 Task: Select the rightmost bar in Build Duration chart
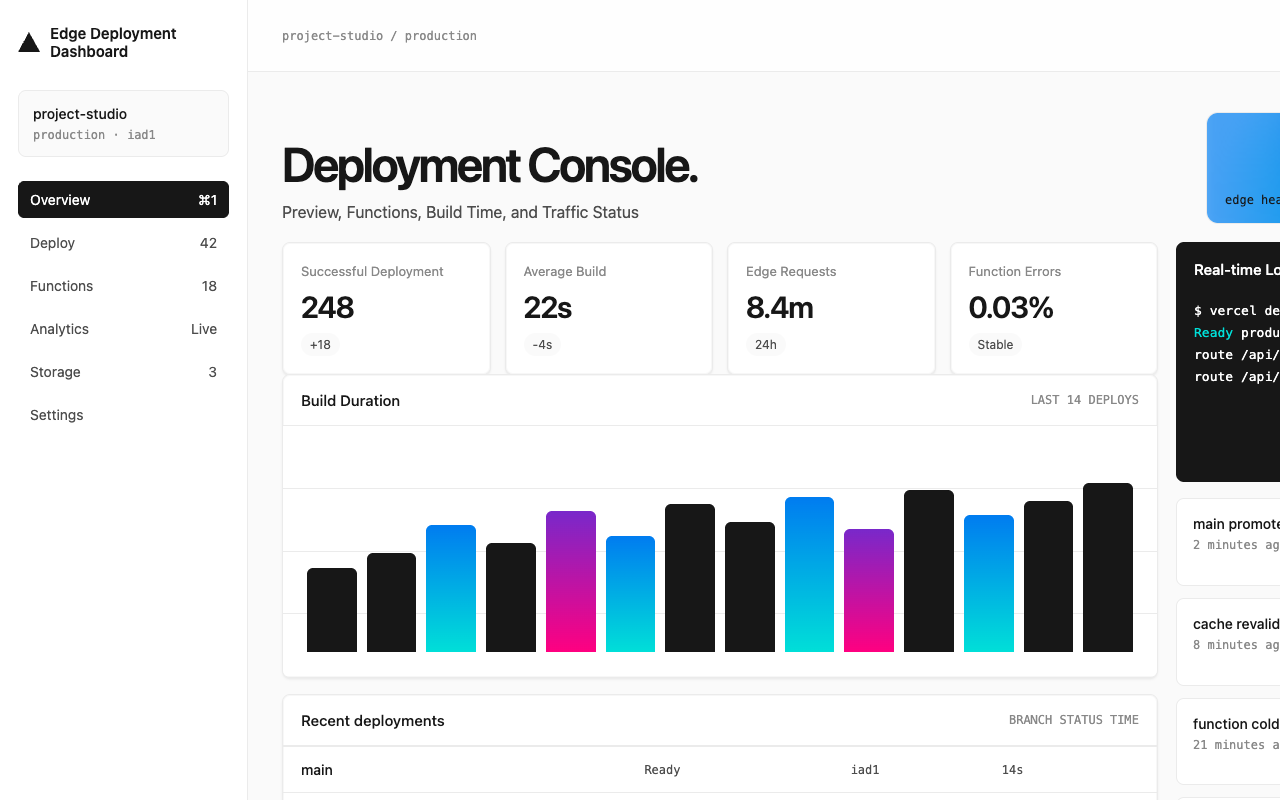pos(1108,568)
